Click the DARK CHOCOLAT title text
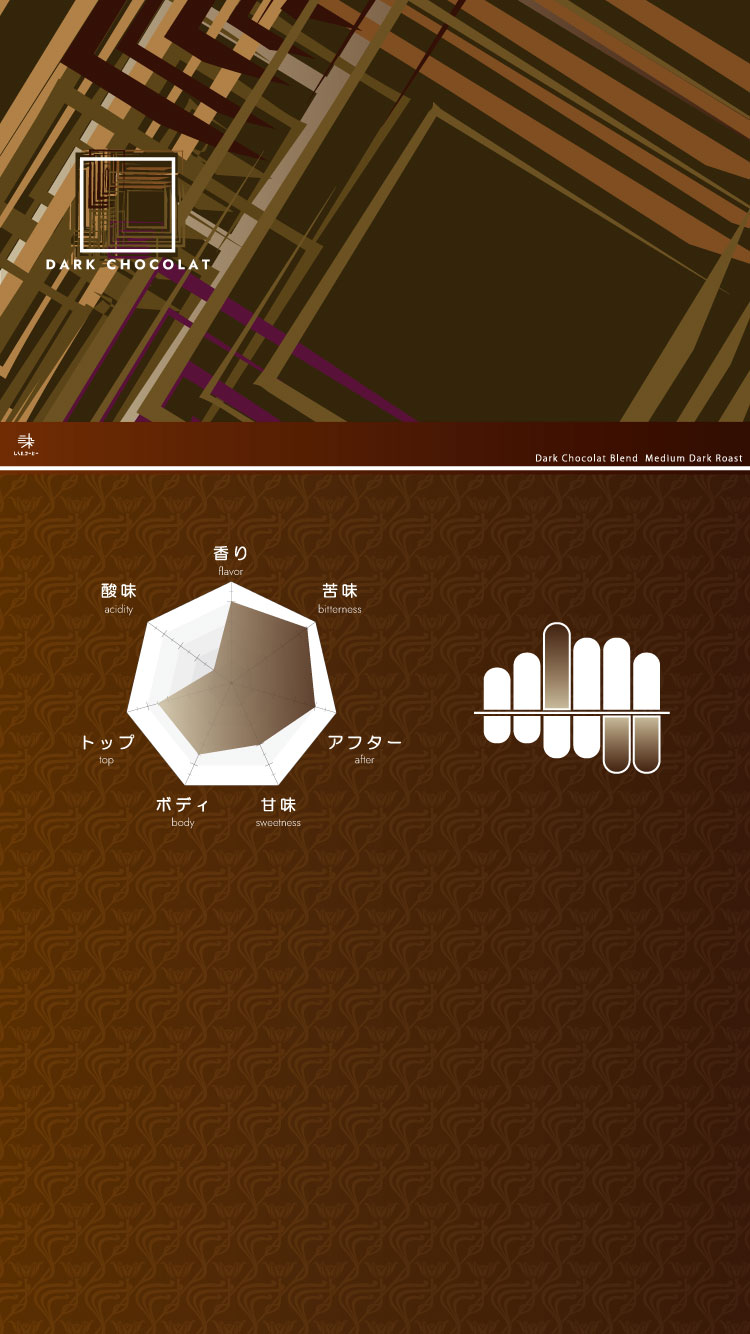Viewport: 750px width, 1334px height. (128, 265)
